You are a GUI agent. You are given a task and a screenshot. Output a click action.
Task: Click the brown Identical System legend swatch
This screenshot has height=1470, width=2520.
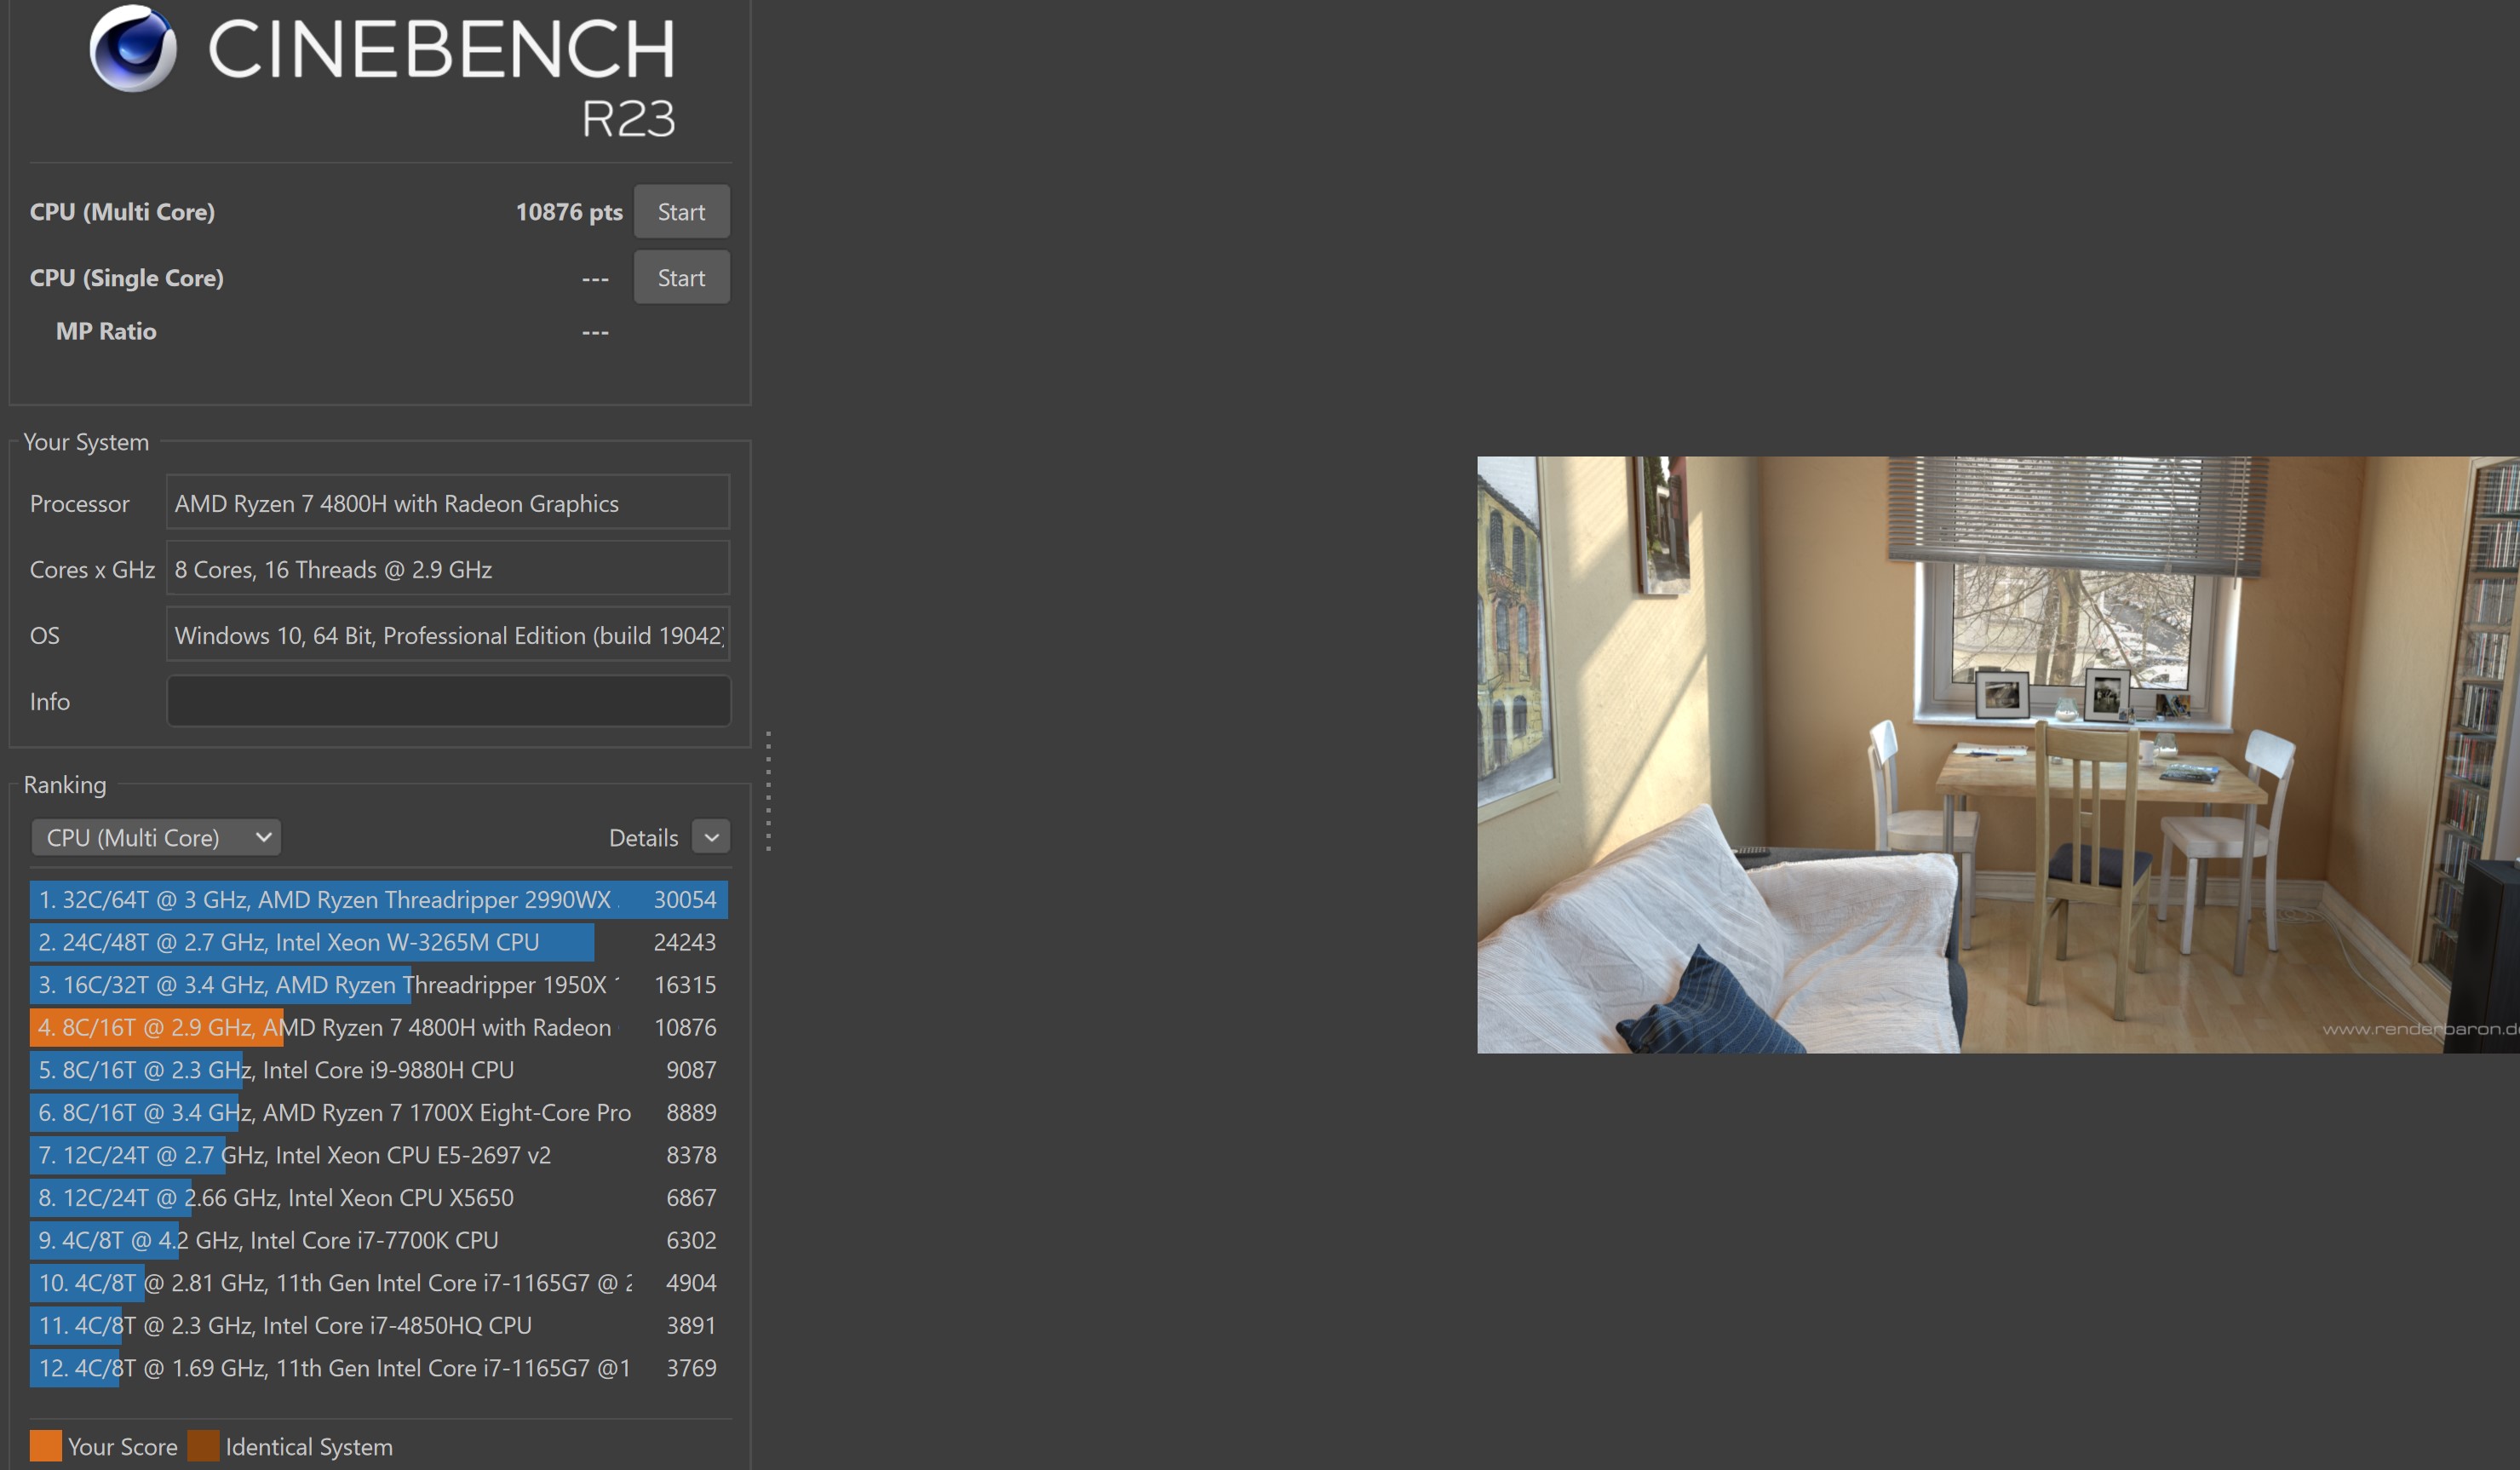tap(203, 1446)
